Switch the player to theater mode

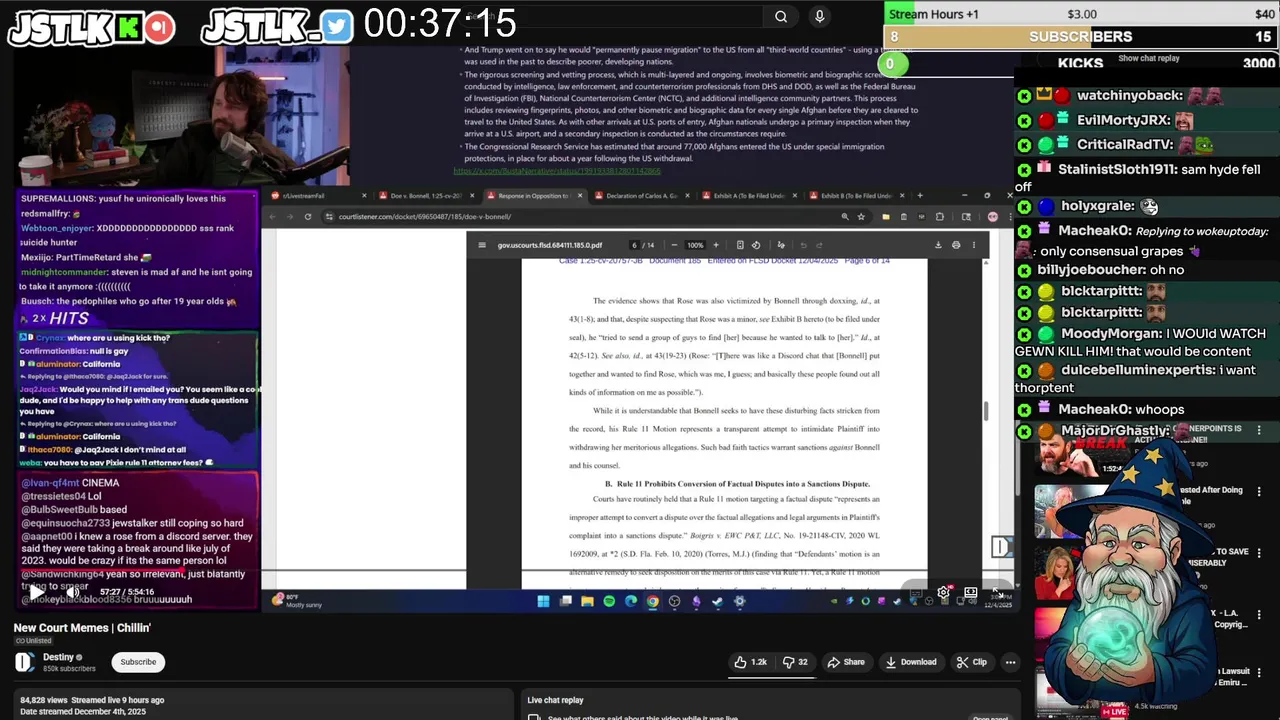pyautogui.click(x=970, y=593)
